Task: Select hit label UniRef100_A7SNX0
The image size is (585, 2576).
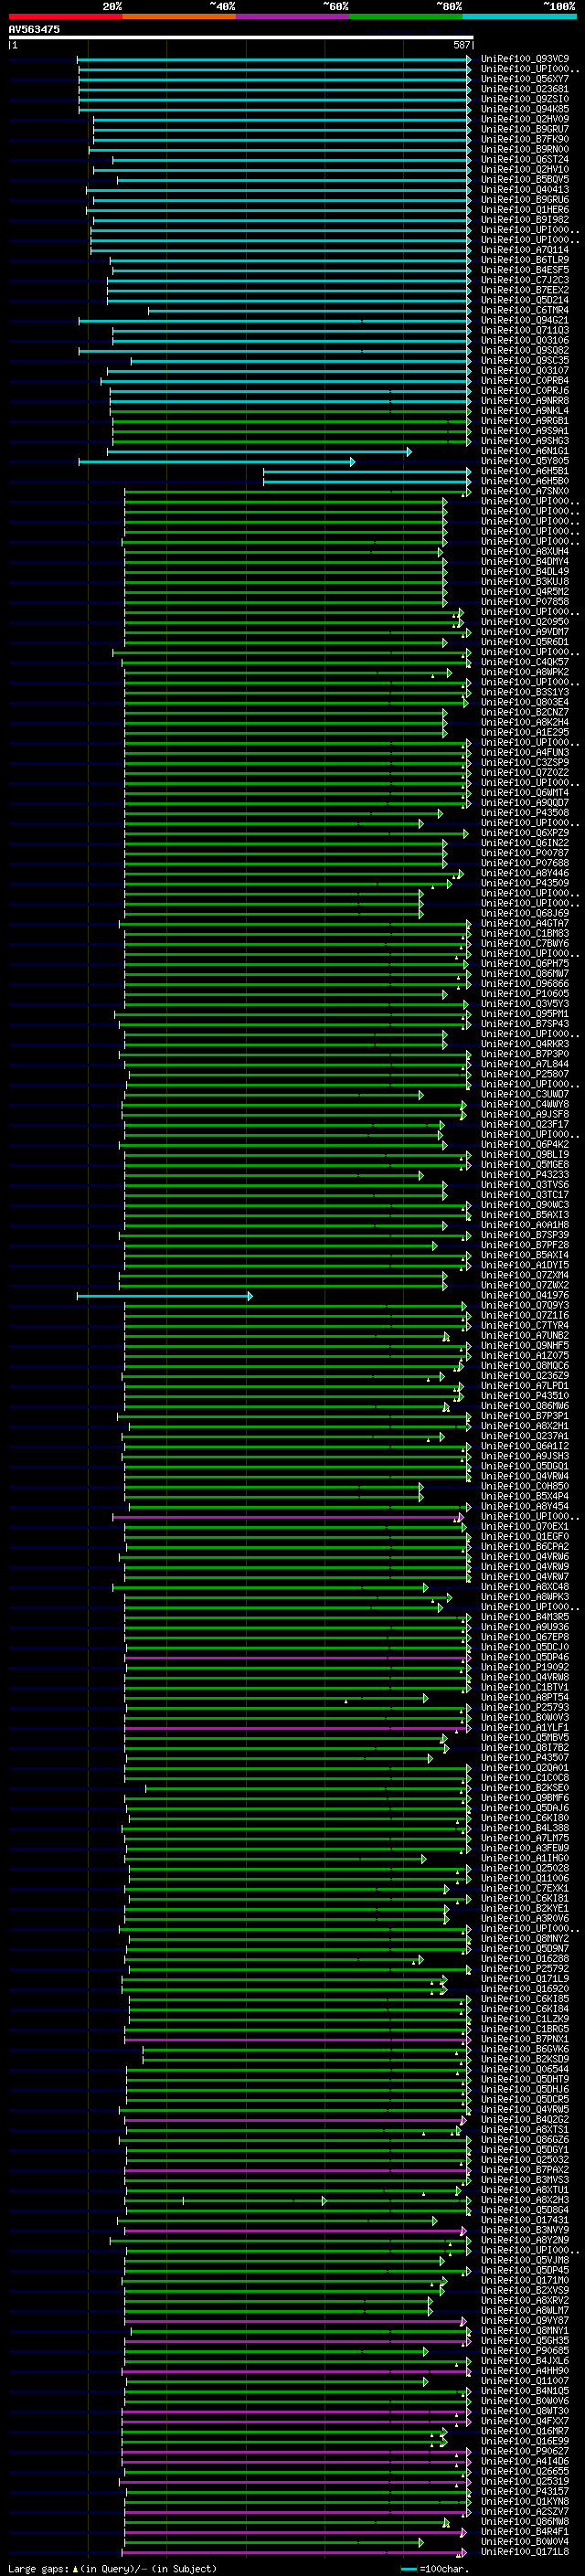Action: pyautogui.click(x=525, y=492)
